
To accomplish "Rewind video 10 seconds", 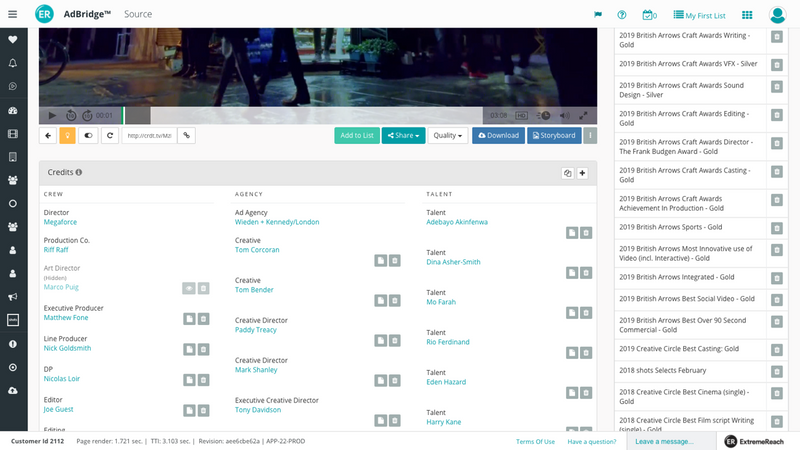I will [x=71, y=115].
